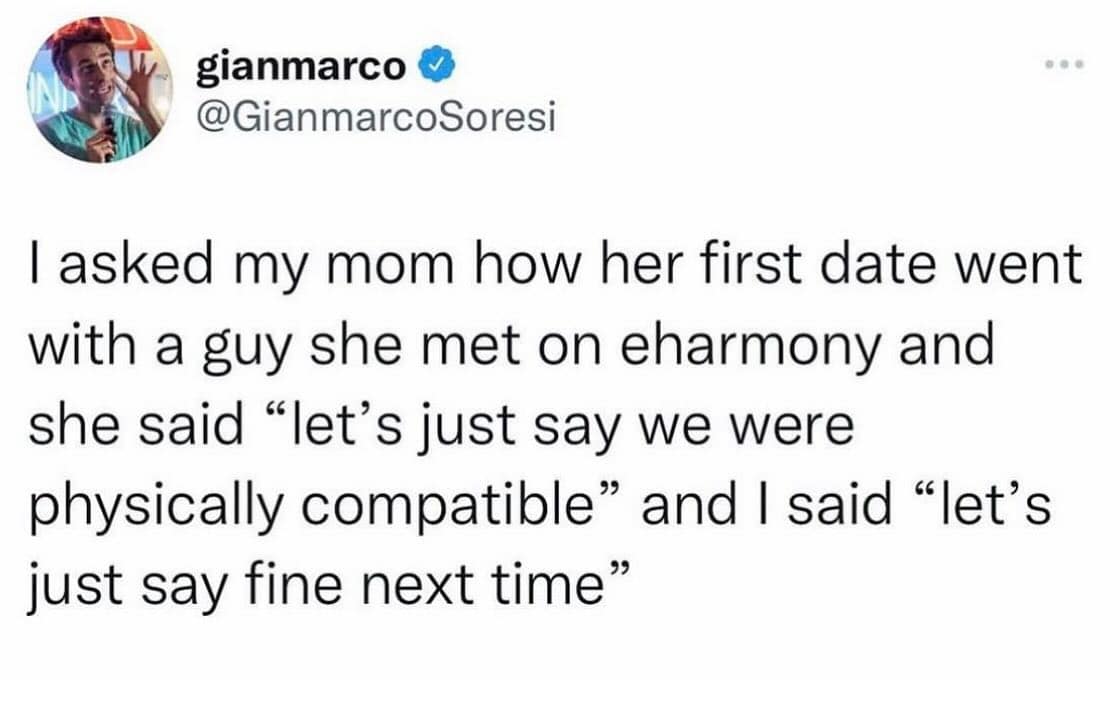Open gianmarco's profile picture
1120x707 pixels.
pyautogui.click(x=100, y=90)
